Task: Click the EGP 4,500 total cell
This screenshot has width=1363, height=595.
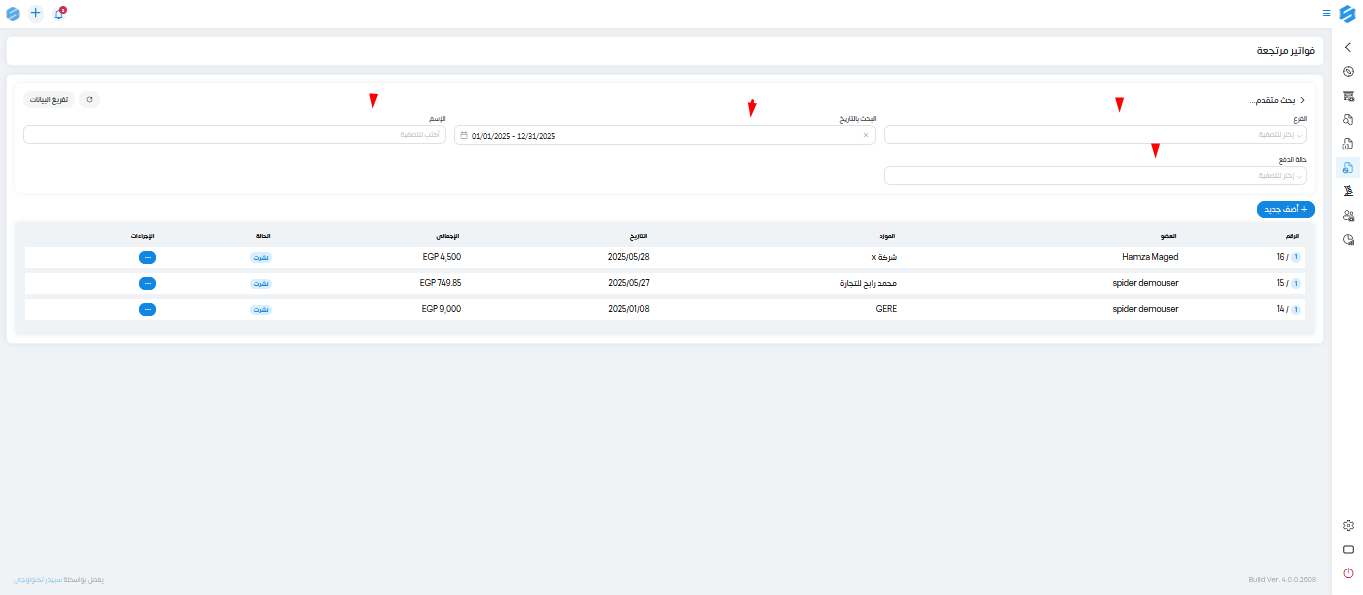Action: coord(442,257)
